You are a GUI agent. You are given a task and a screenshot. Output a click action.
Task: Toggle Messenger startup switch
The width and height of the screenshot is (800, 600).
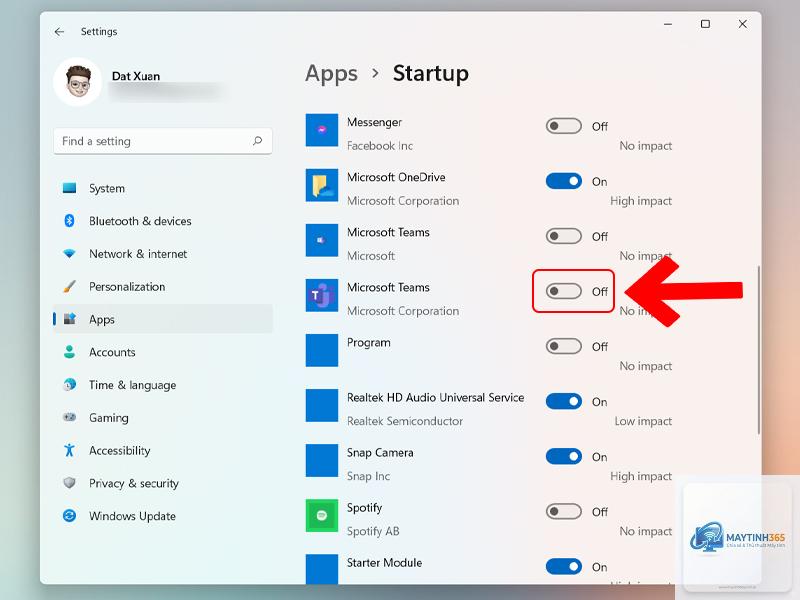point(563,126)
